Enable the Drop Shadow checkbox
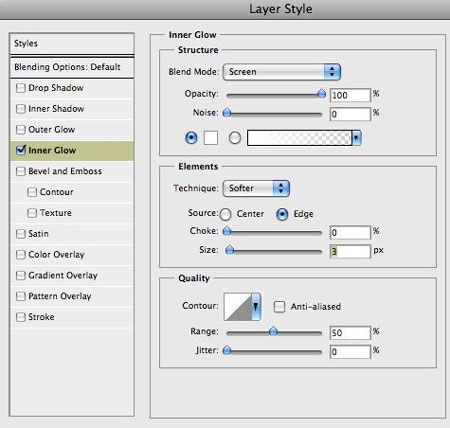 tap(21, 88)
